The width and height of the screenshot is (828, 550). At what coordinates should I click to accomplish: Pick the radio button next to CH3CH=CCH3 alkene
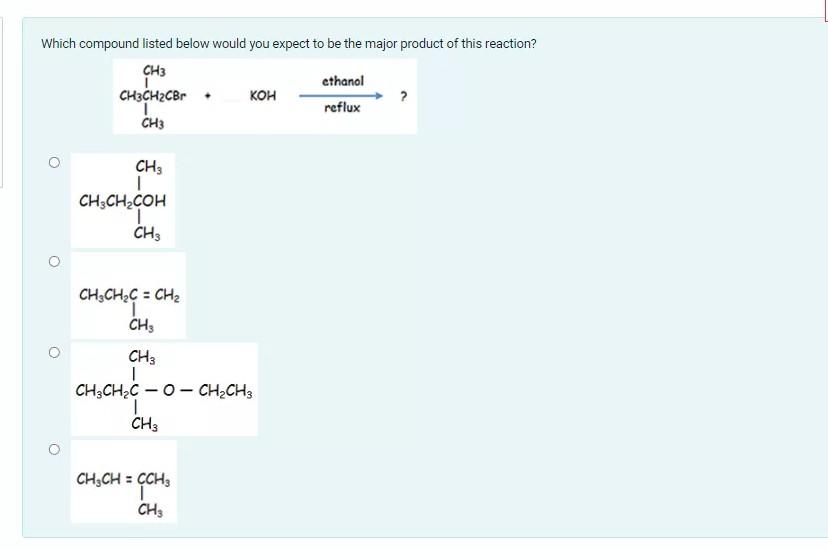54,449
